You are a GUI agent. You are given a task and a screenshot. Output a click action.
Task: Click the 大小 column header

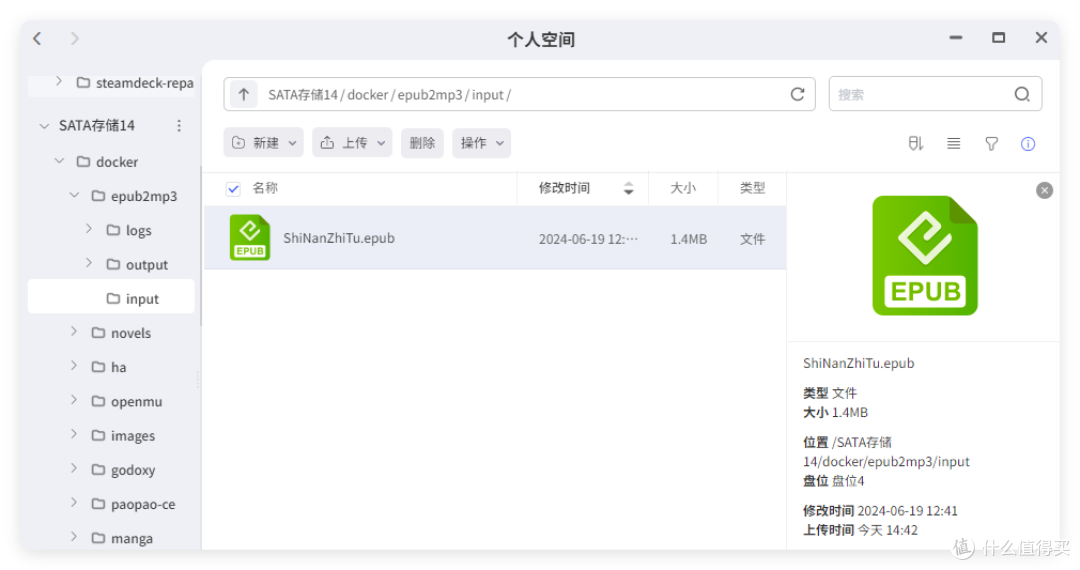683,188
